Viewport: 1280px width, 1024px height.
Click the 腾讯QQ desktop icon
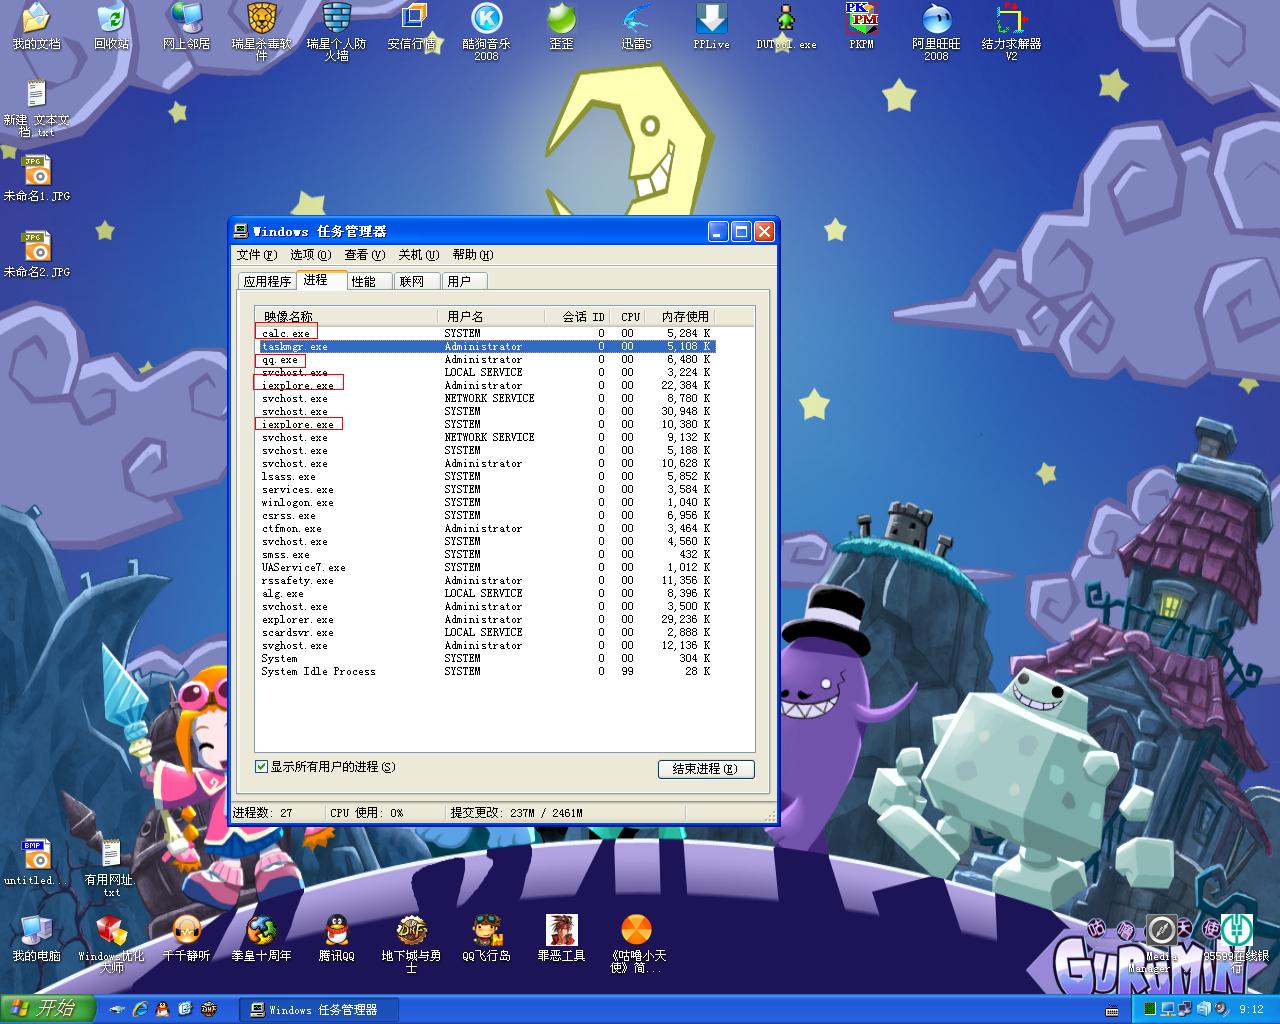337,938
